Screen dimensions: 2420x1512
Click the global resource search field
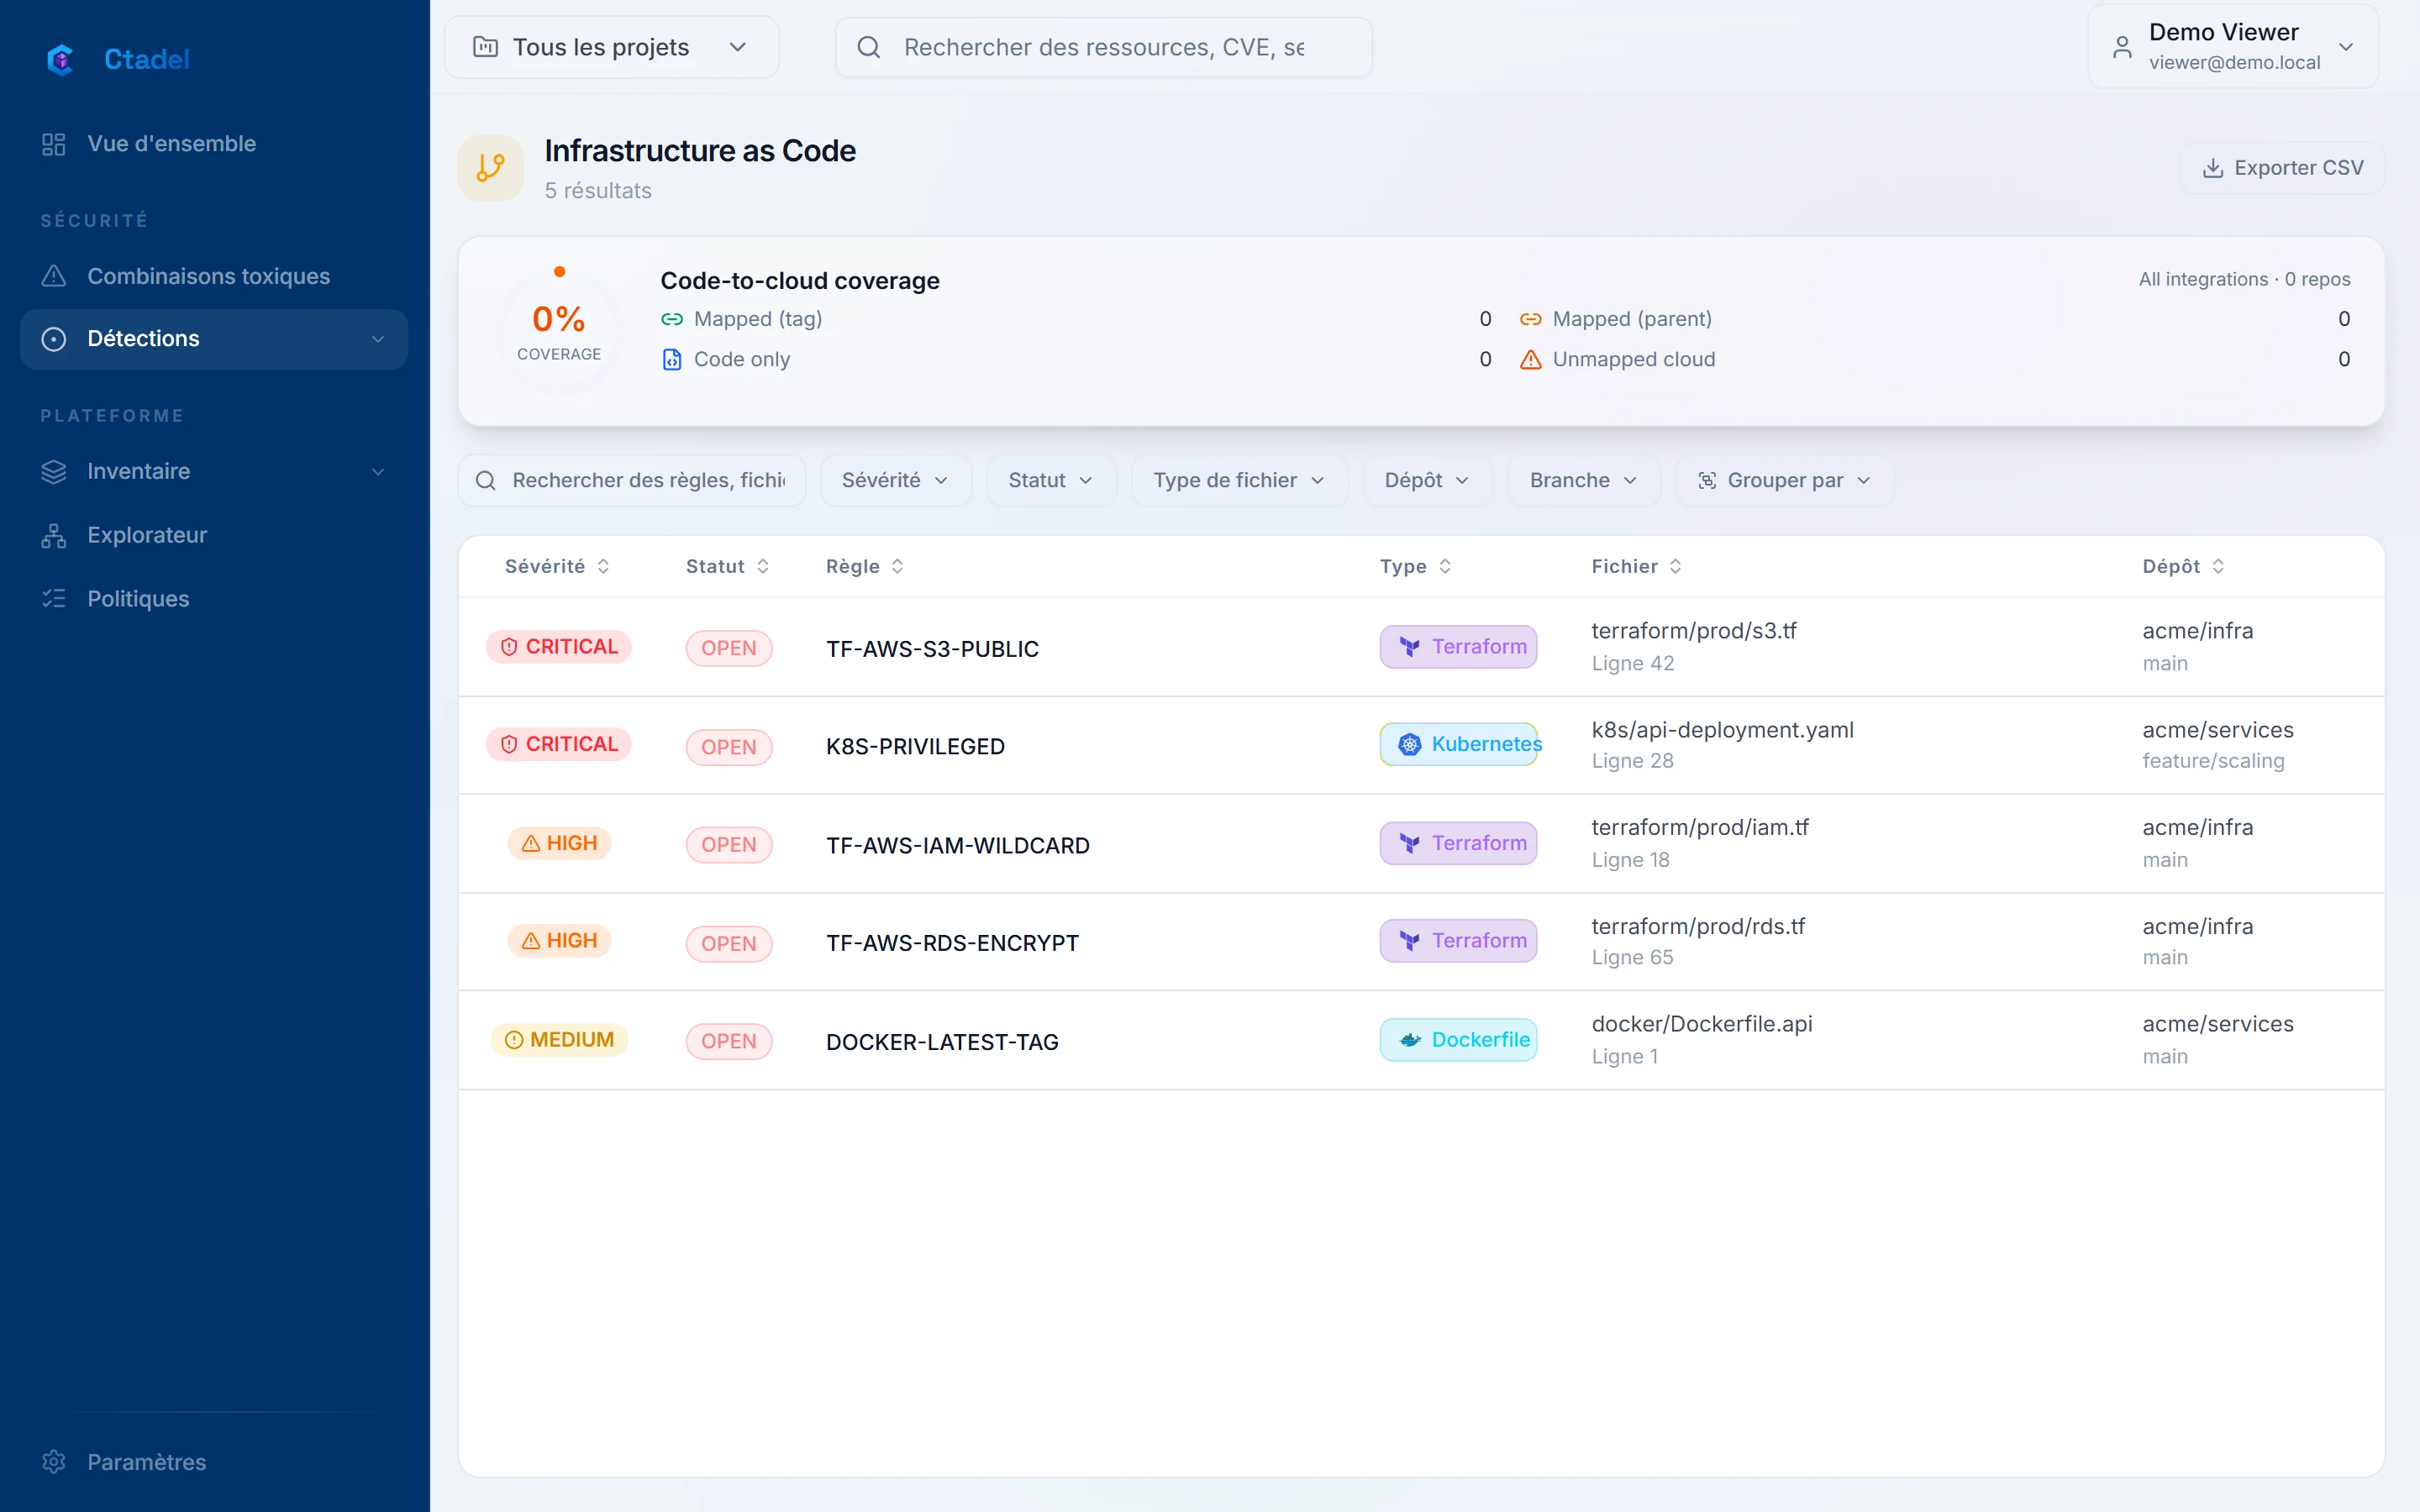pos(1103,47)
